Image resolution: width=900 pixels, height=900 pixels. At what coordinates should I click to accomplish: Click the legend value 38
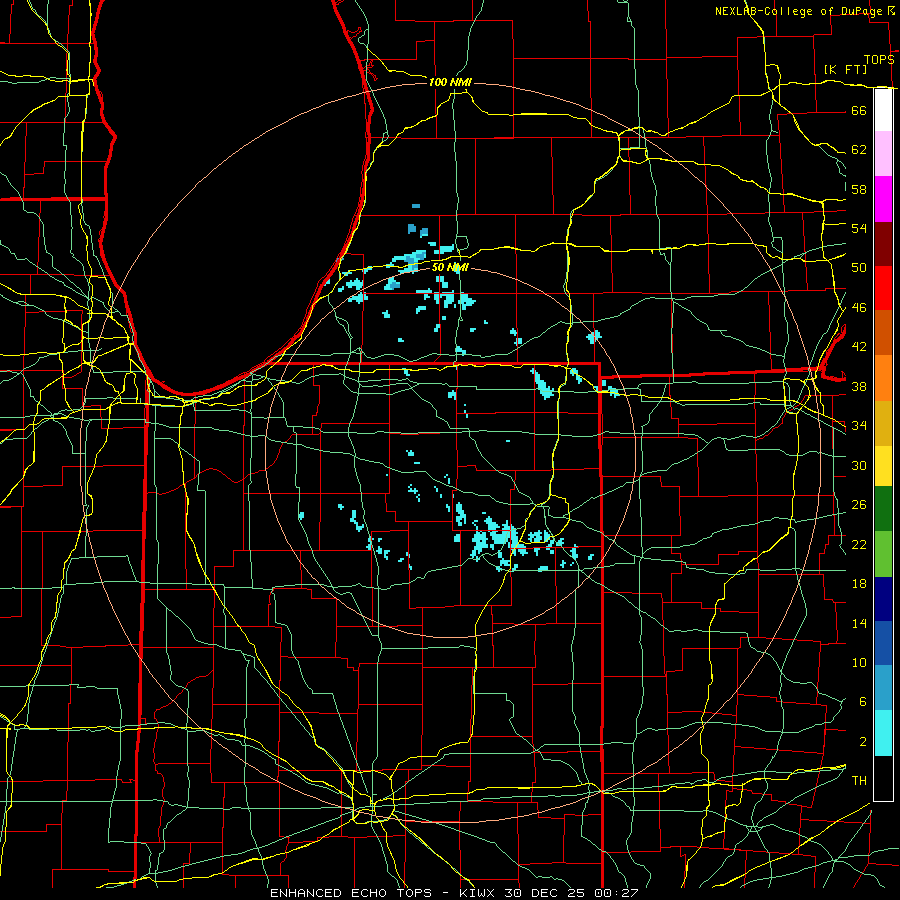pos(859,387)
